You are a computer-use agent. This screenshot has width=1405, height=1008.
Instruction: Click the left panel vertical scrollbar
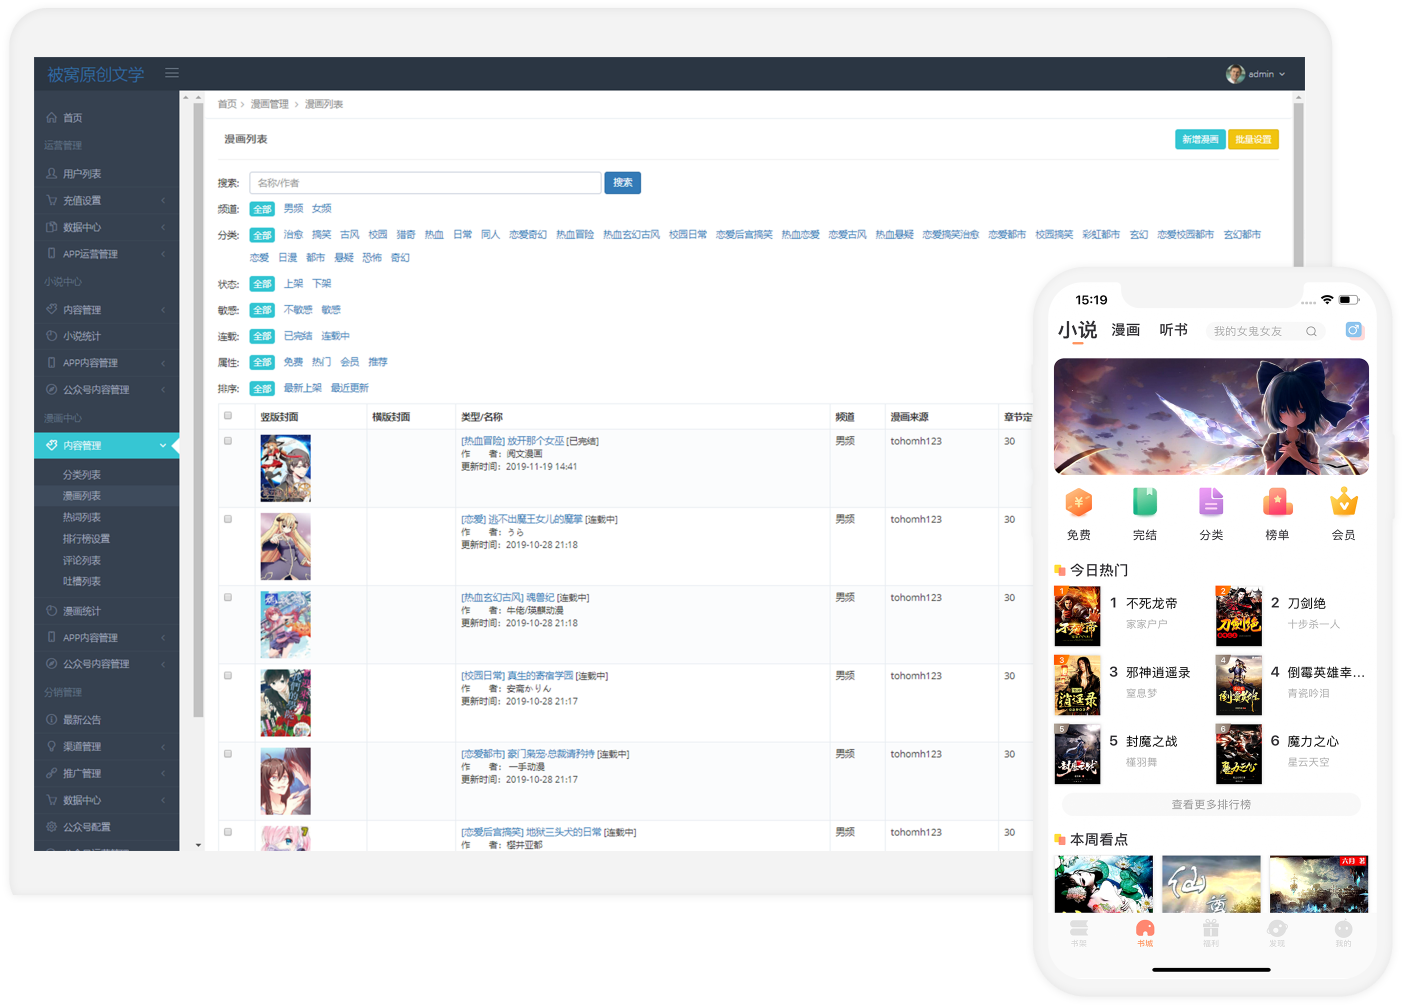[198, 400]
